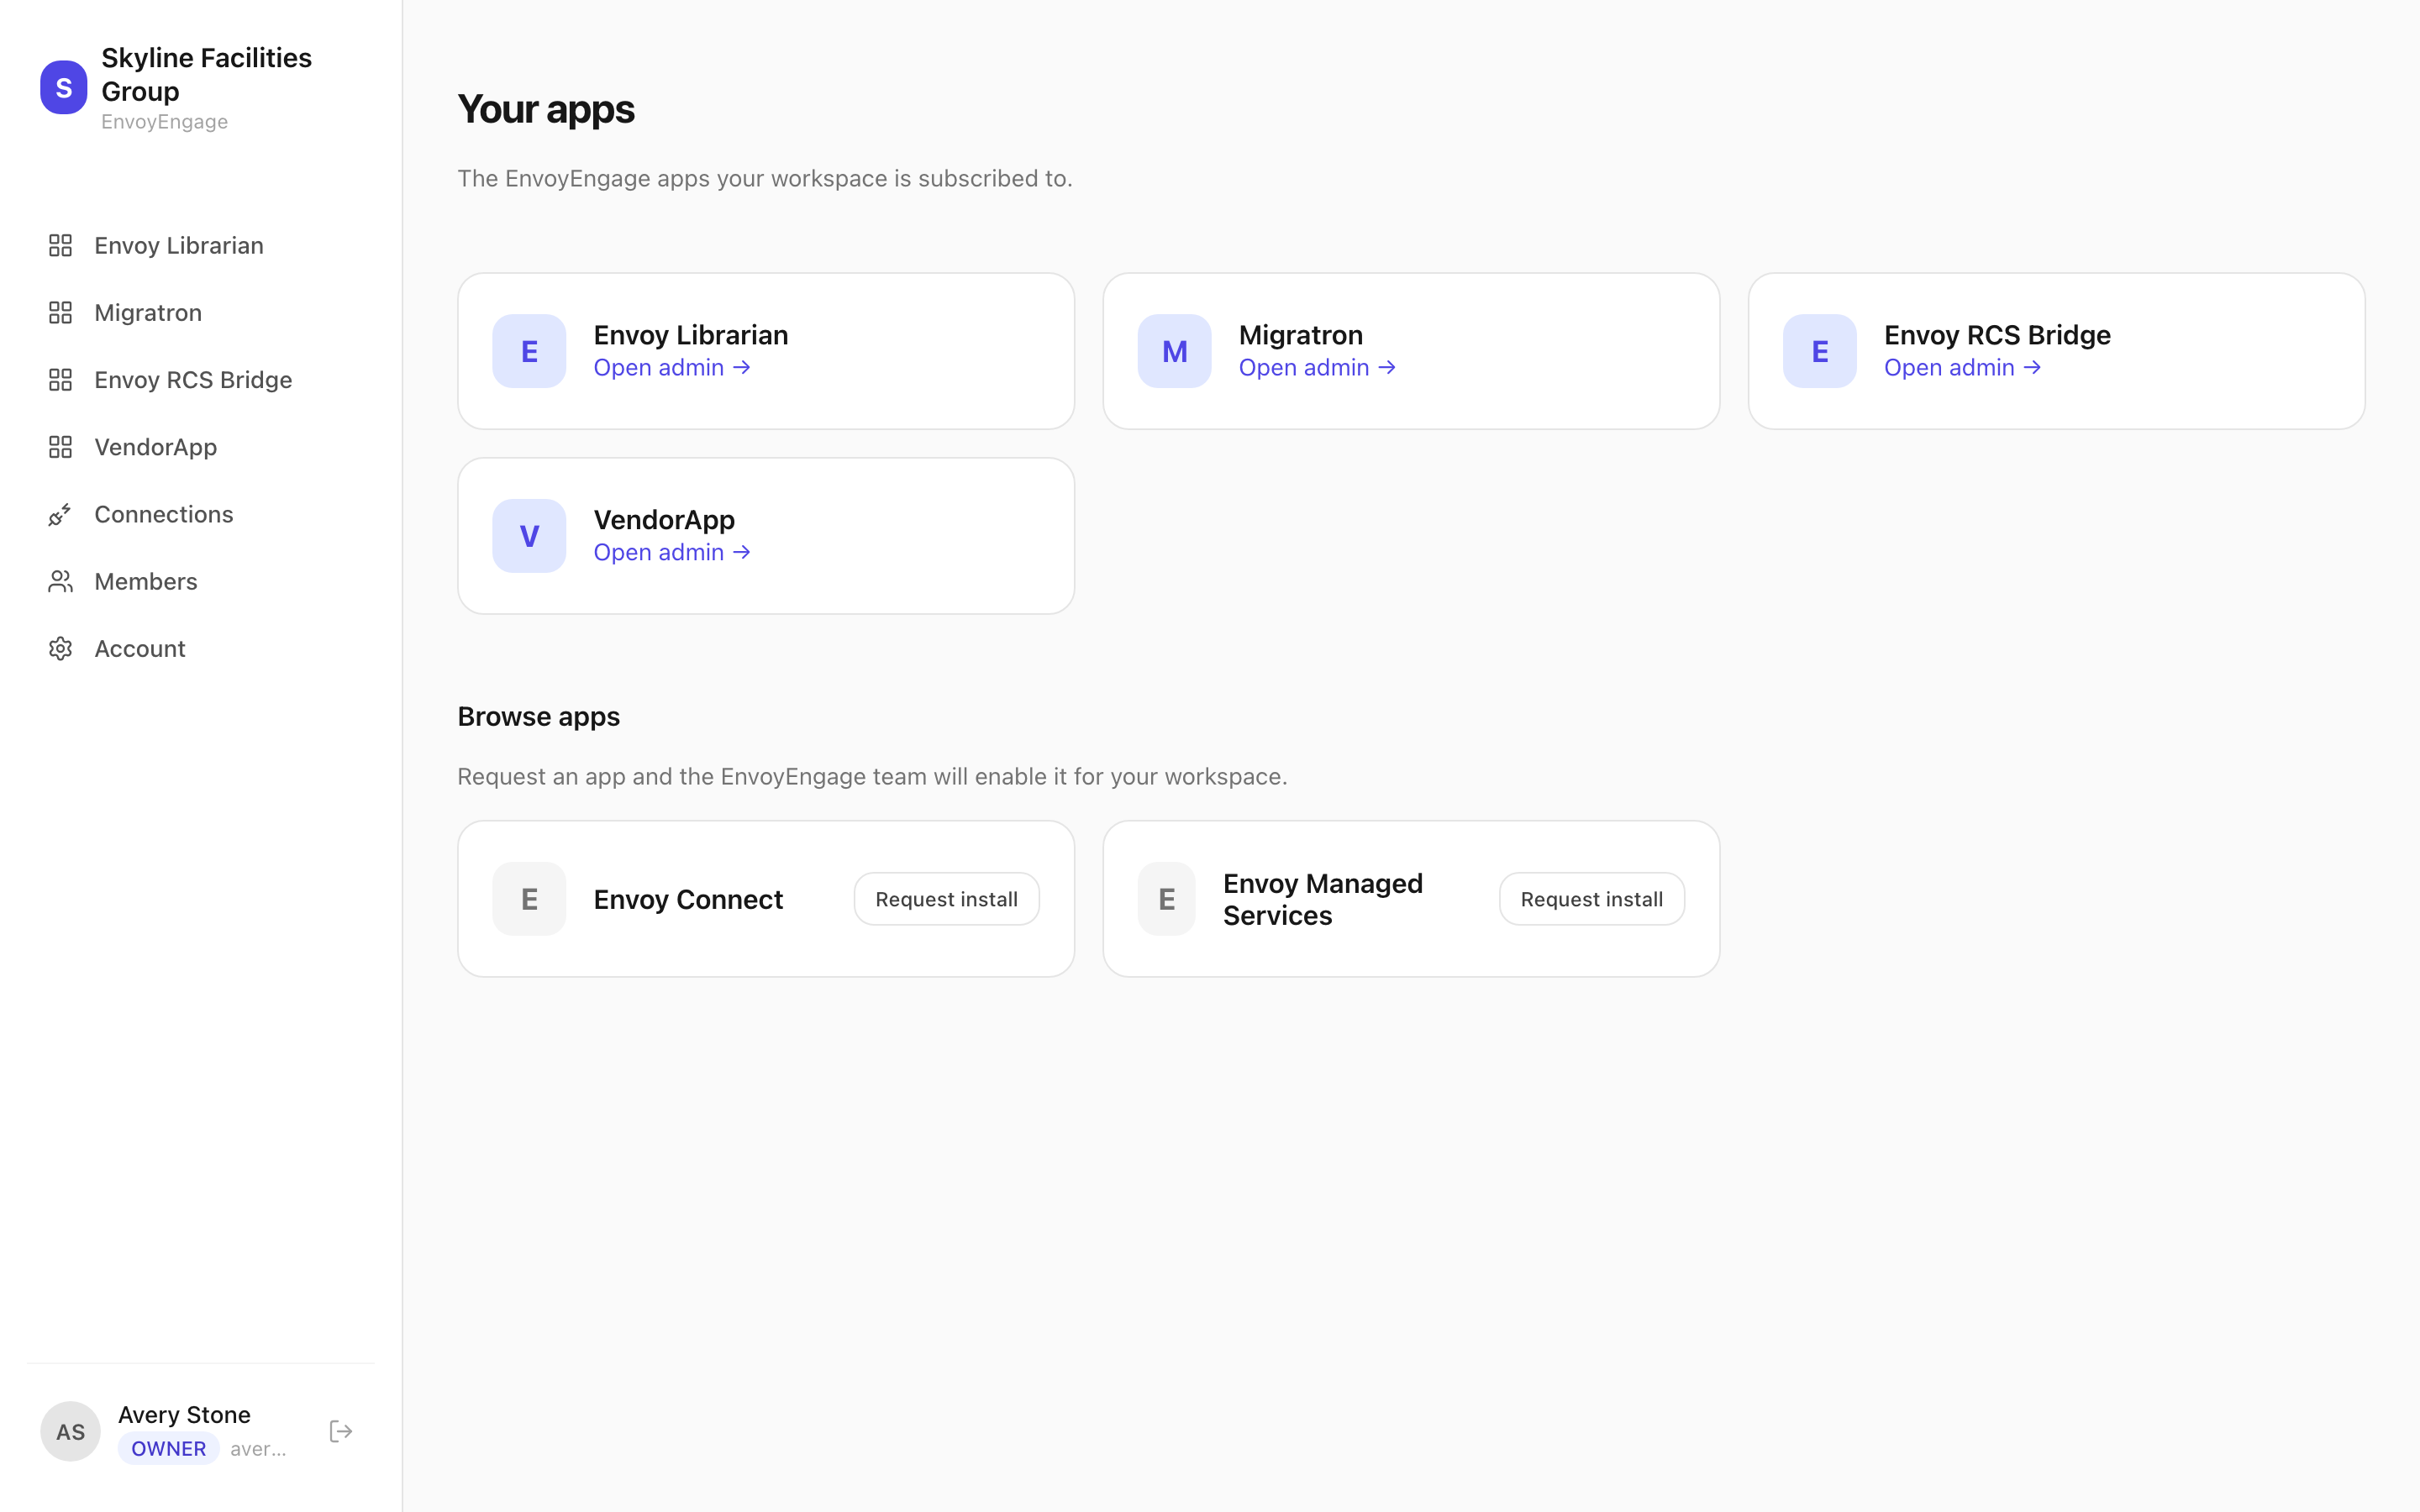Image resolution: width=2420 pixels, height=1512 pixels.
Task: Click the sign-out icon next to Avery Stone
Action: coord(341,1431)
